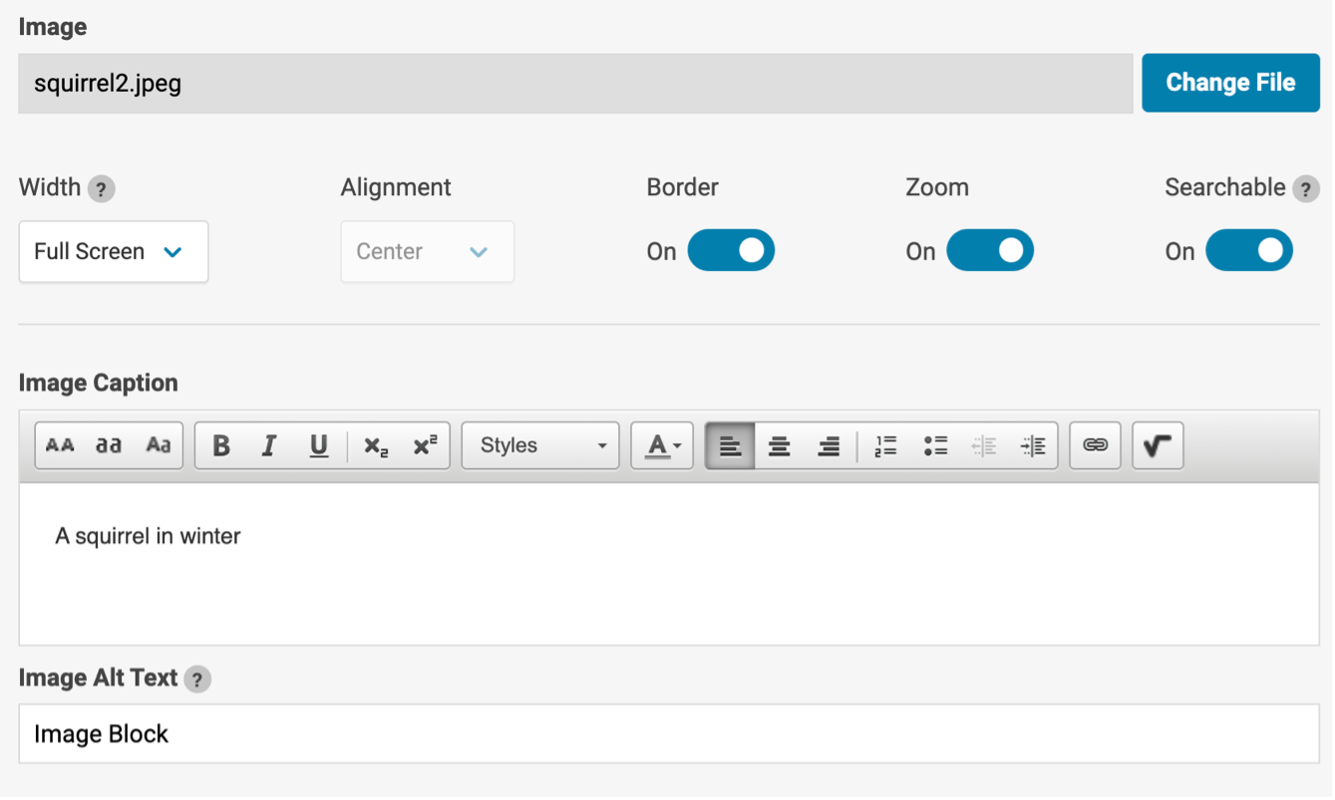1335x800 pixels.
Task: Click the Underline icon
Action: (x=318, y=446)
